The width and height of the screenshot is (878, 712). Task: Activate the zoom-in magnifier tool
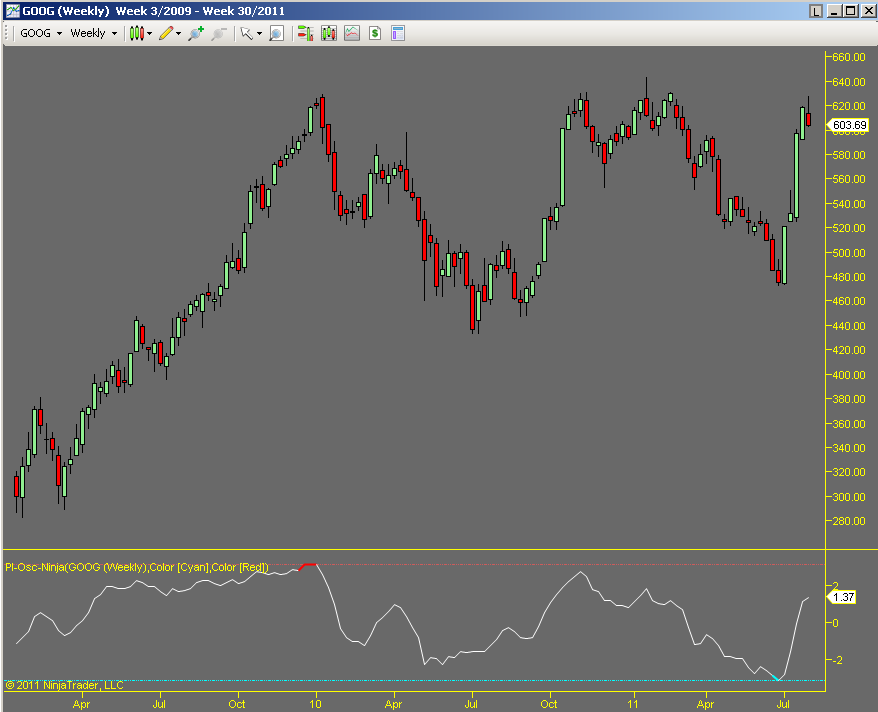194,33
